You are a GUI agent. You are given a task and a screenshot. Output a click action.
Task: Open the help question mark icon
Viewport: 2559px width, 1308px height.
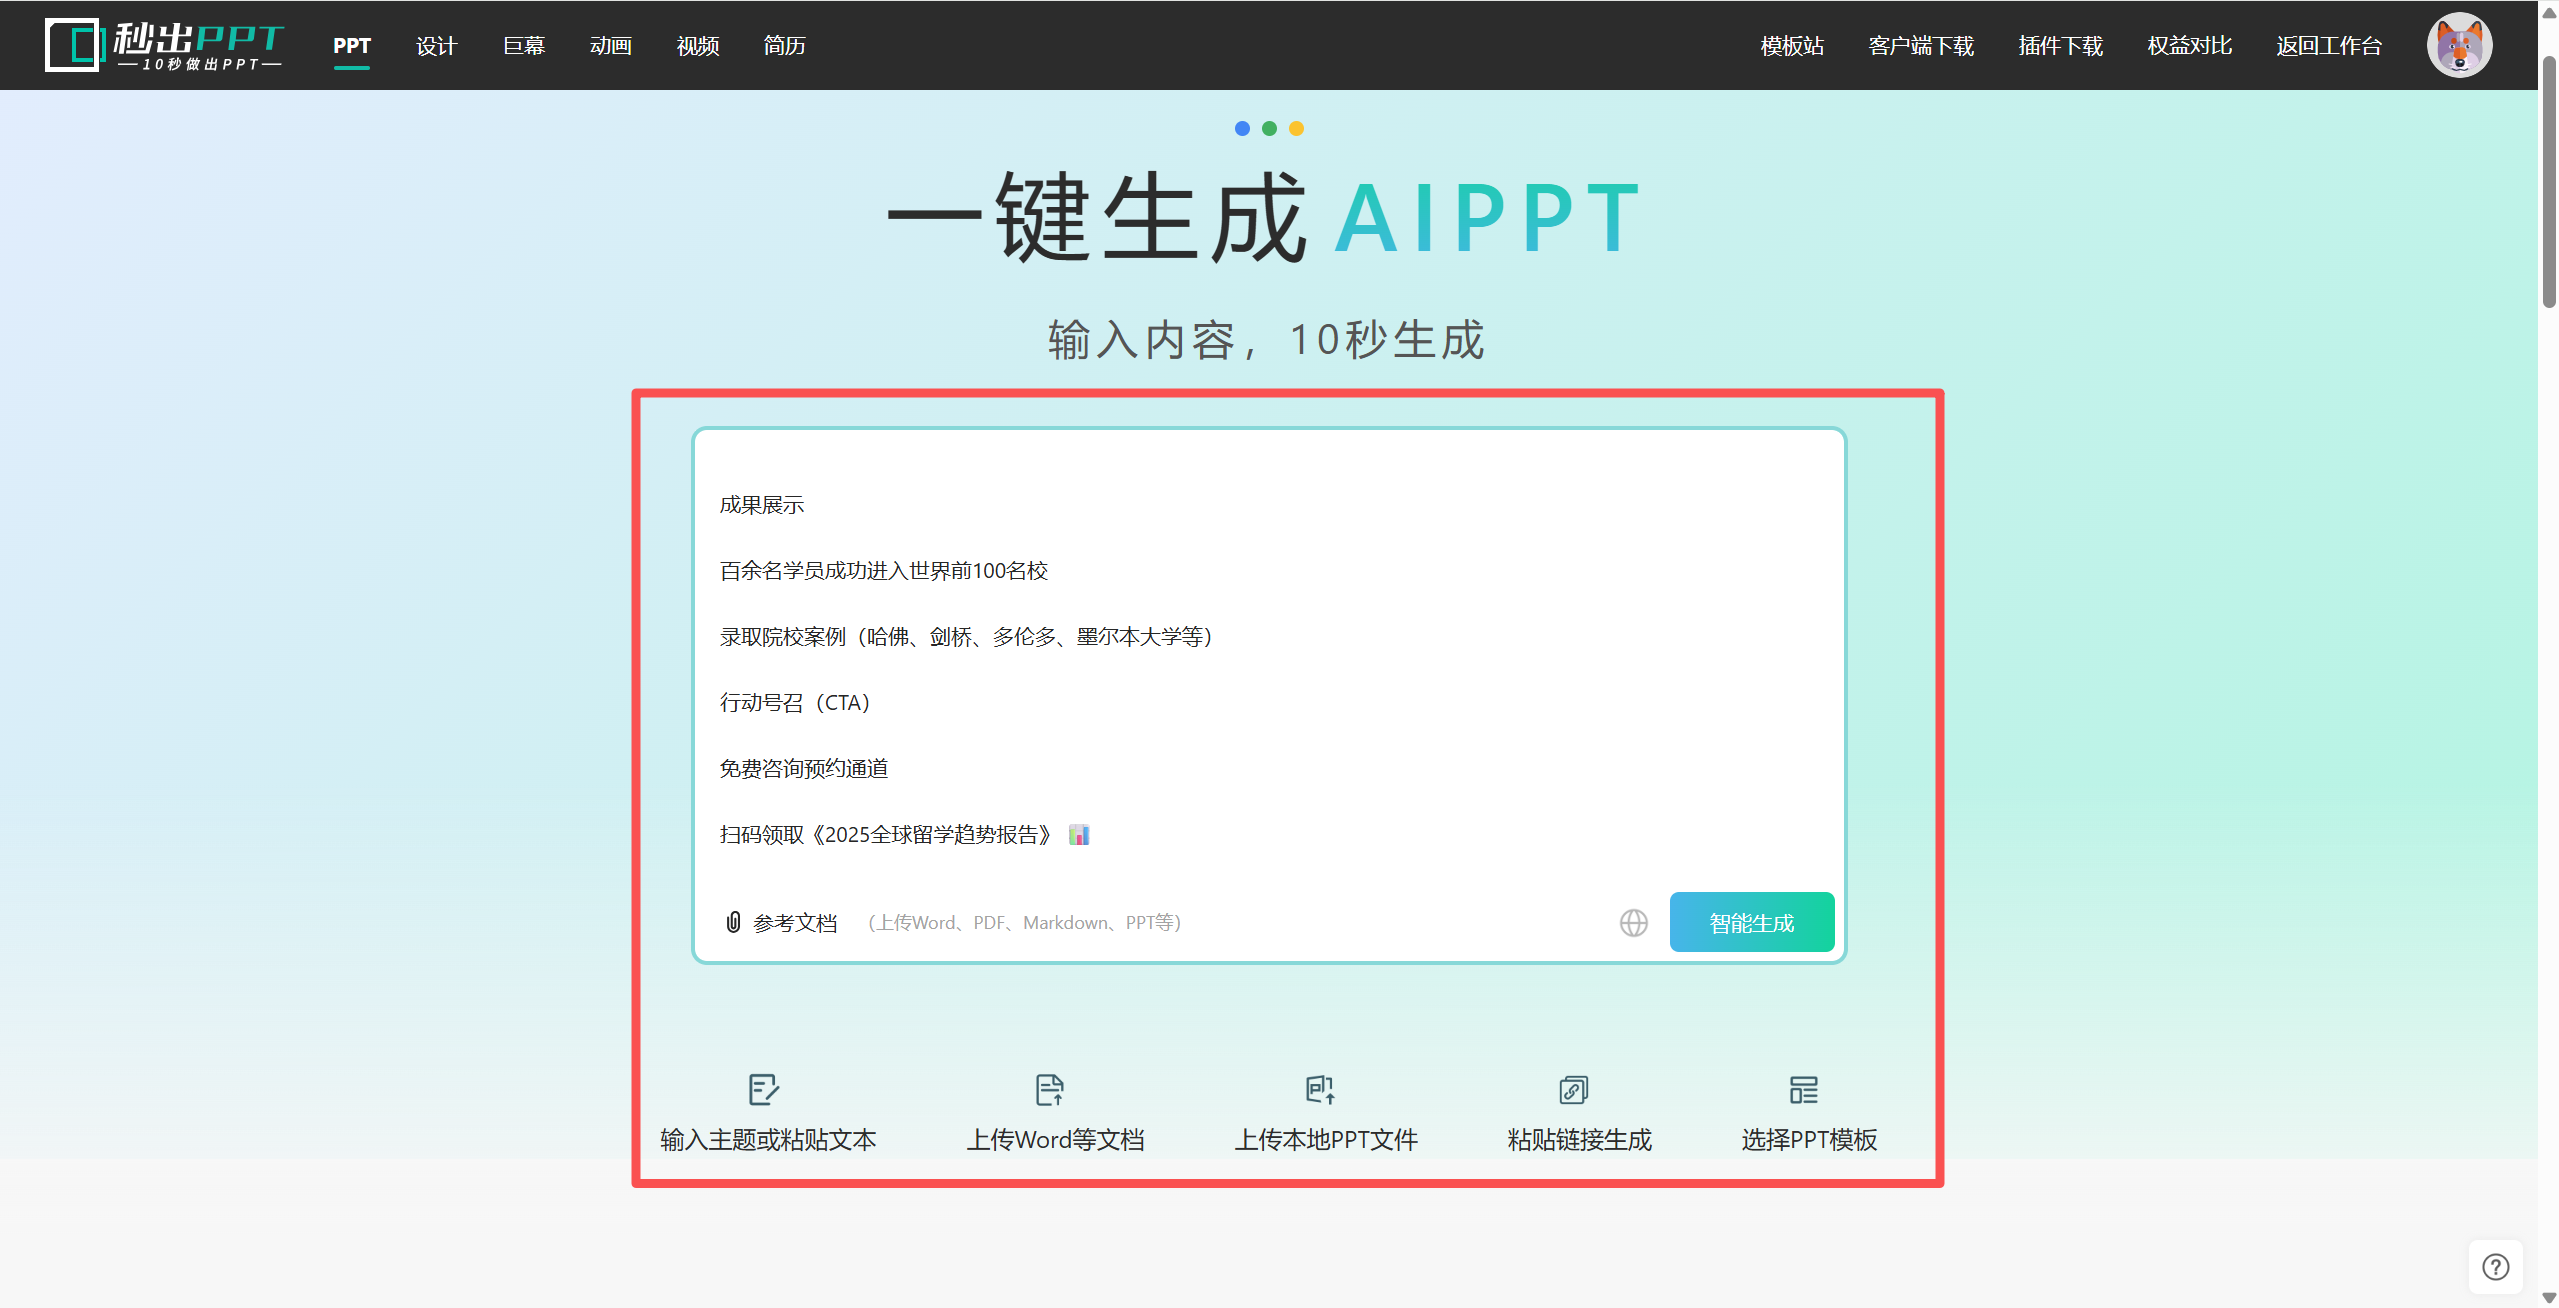click(2495, 1267)
